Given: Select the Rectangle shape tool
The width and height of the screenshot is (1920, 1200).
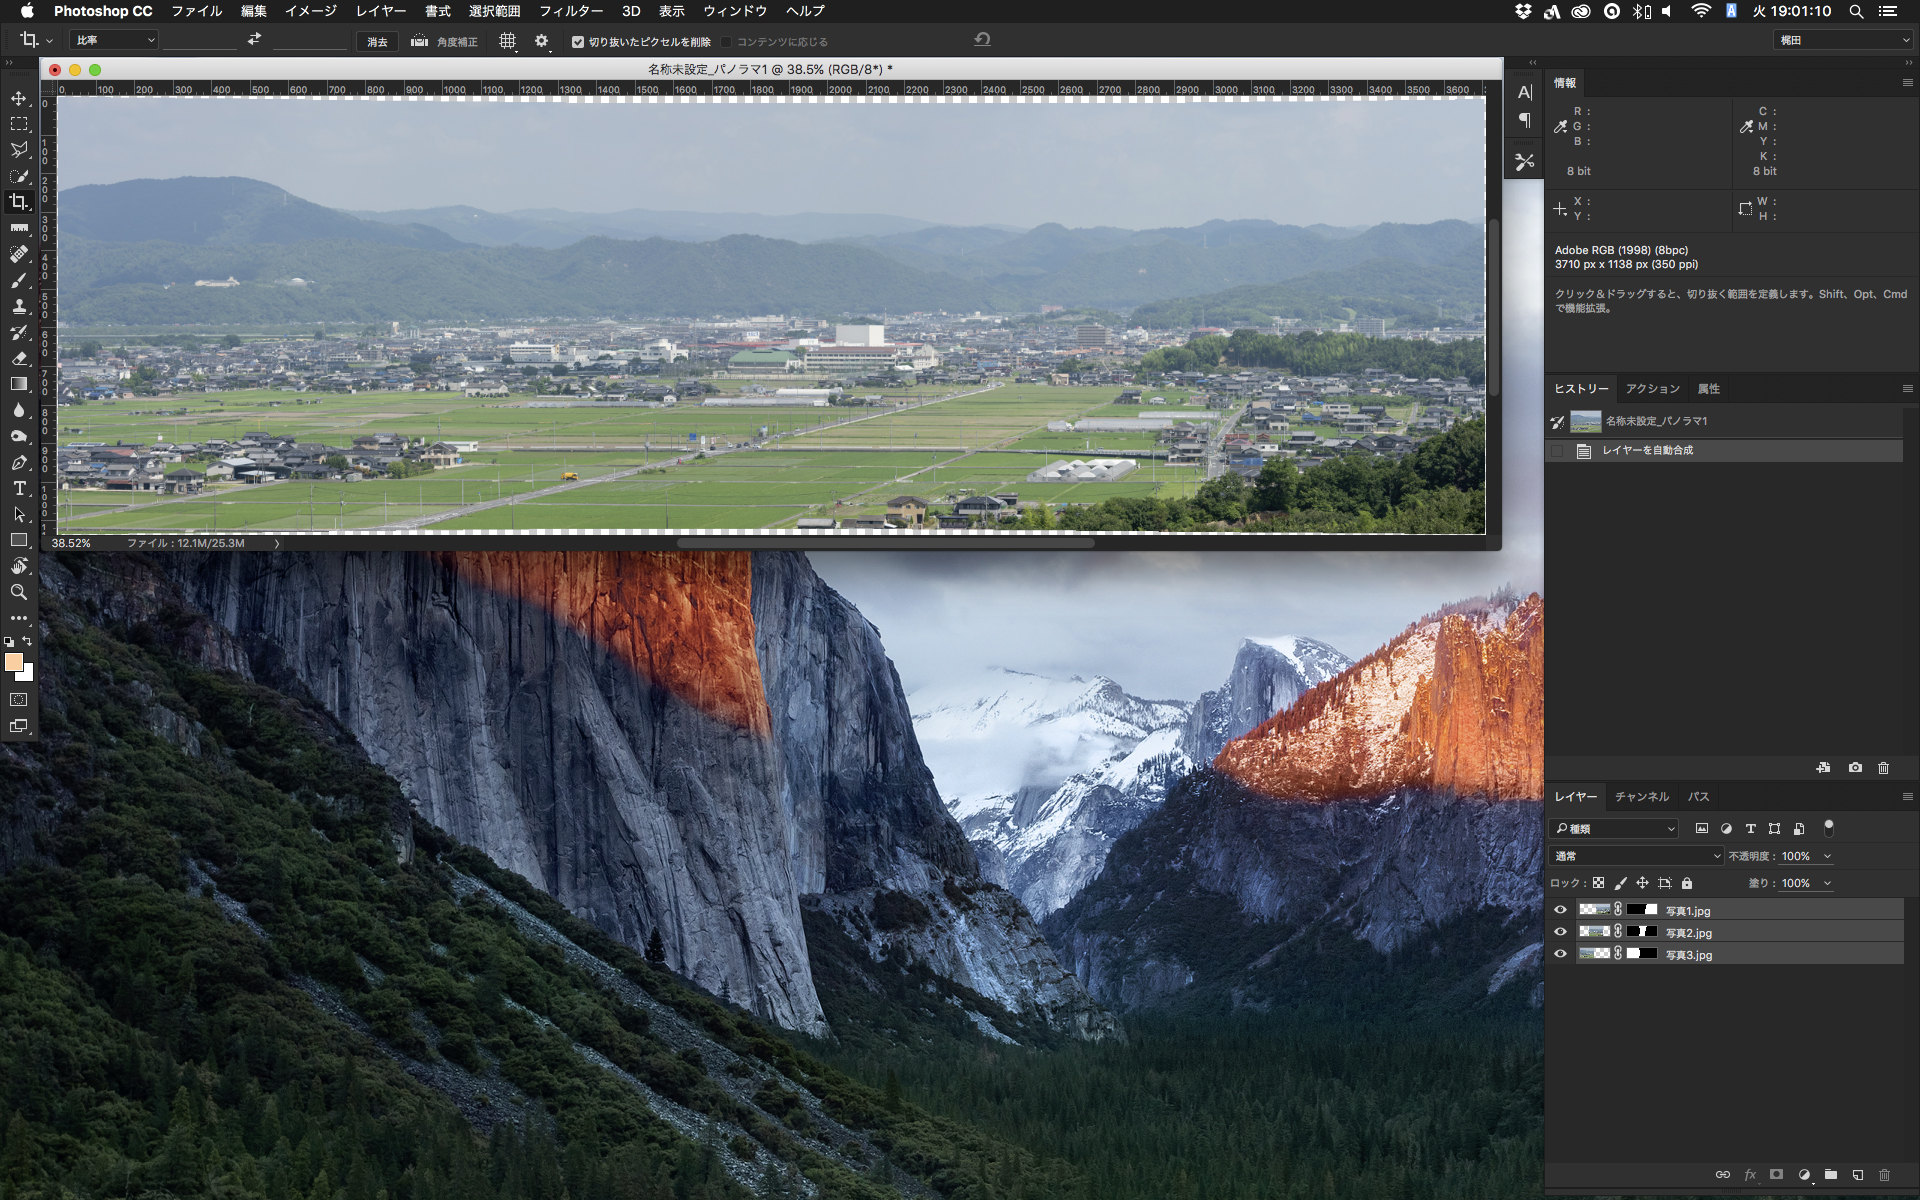Looking at the screenshot, I should pos(19,540).
